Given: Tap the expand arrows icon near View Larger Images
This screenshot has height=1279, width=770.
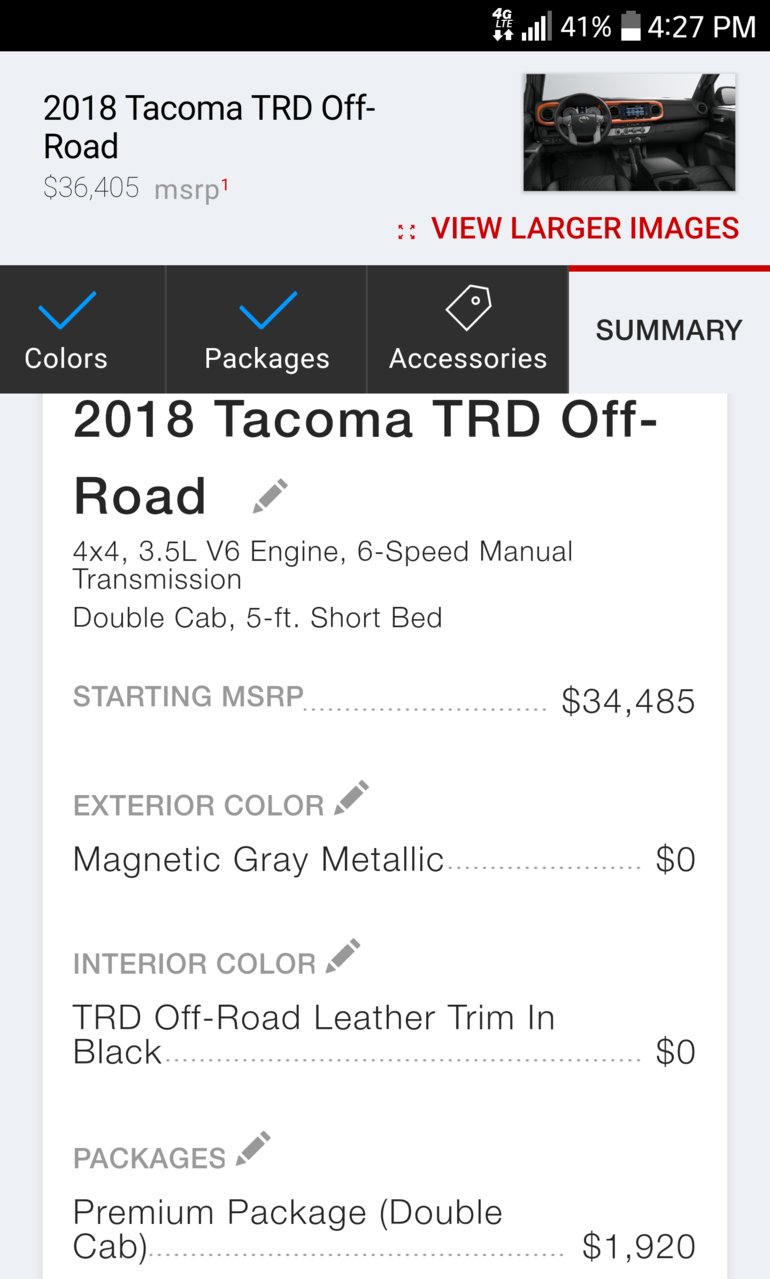Looking at the screenshot, I should pyautogui.click(x=406, y=231).
